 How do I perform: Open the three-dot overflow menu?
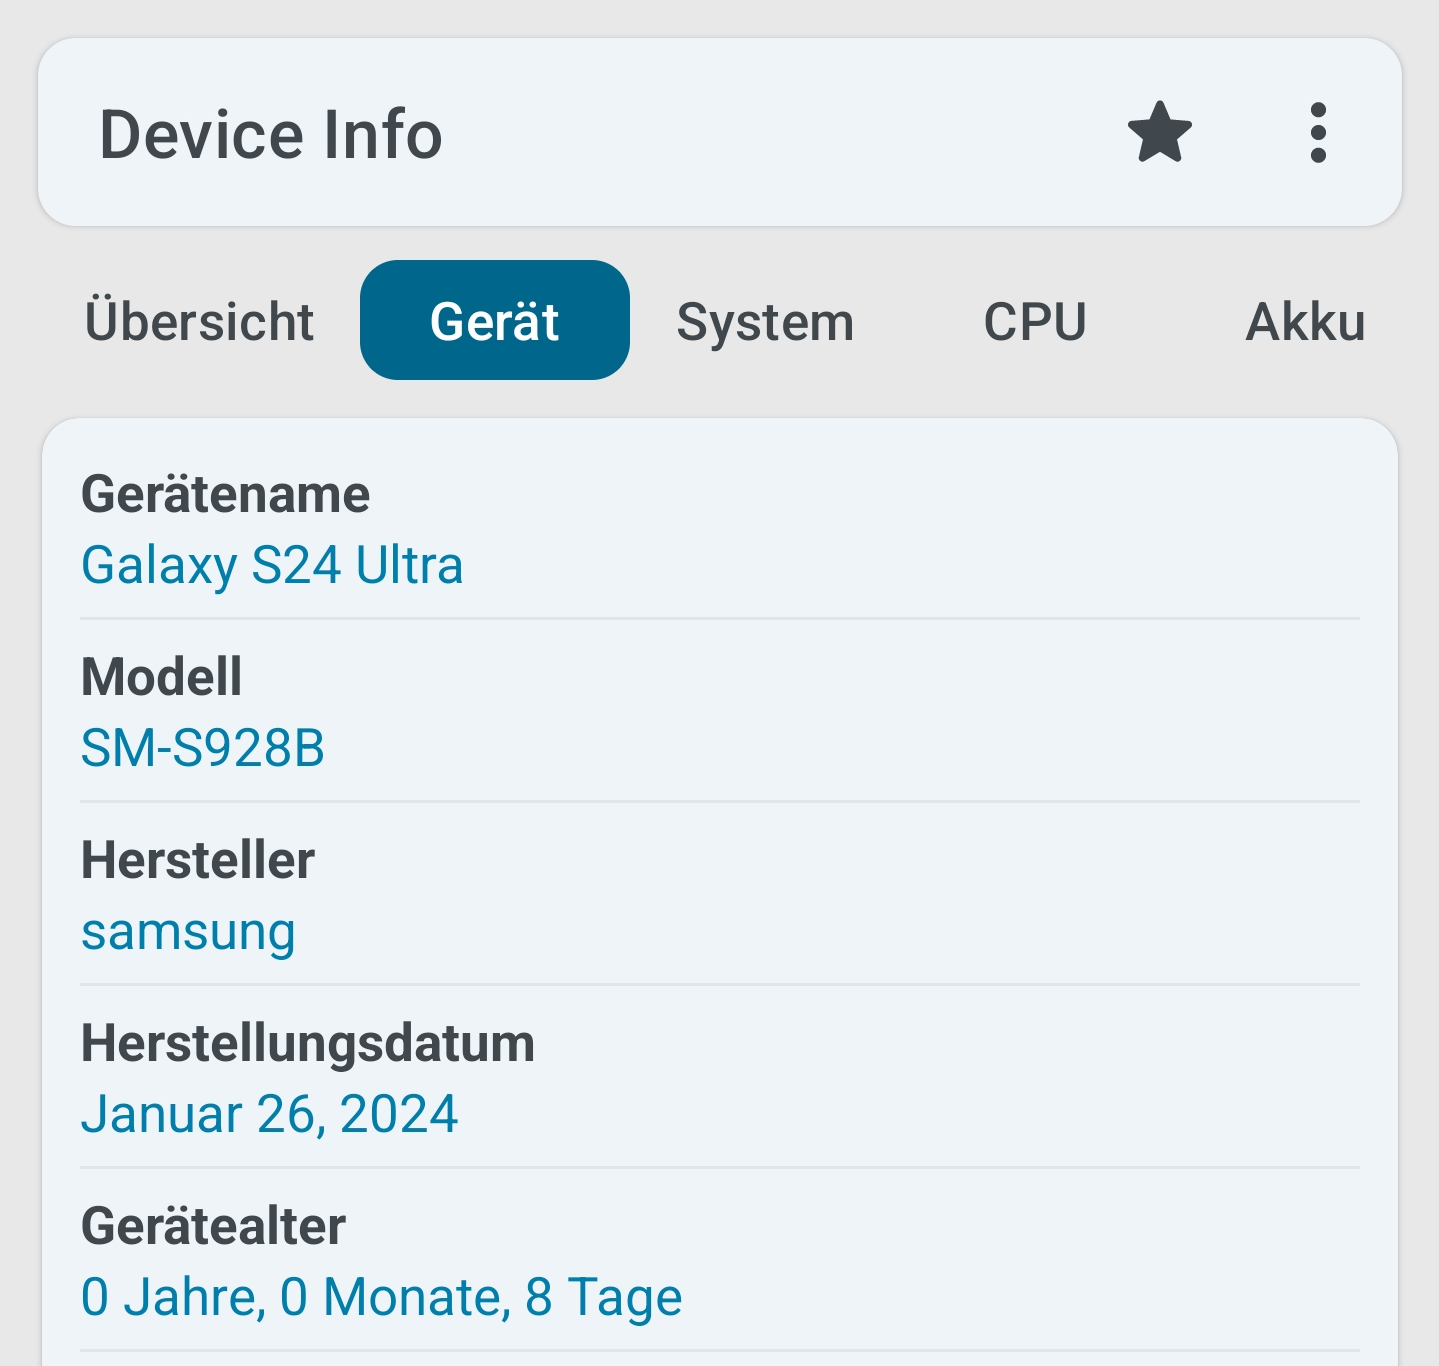(1318, 133)
